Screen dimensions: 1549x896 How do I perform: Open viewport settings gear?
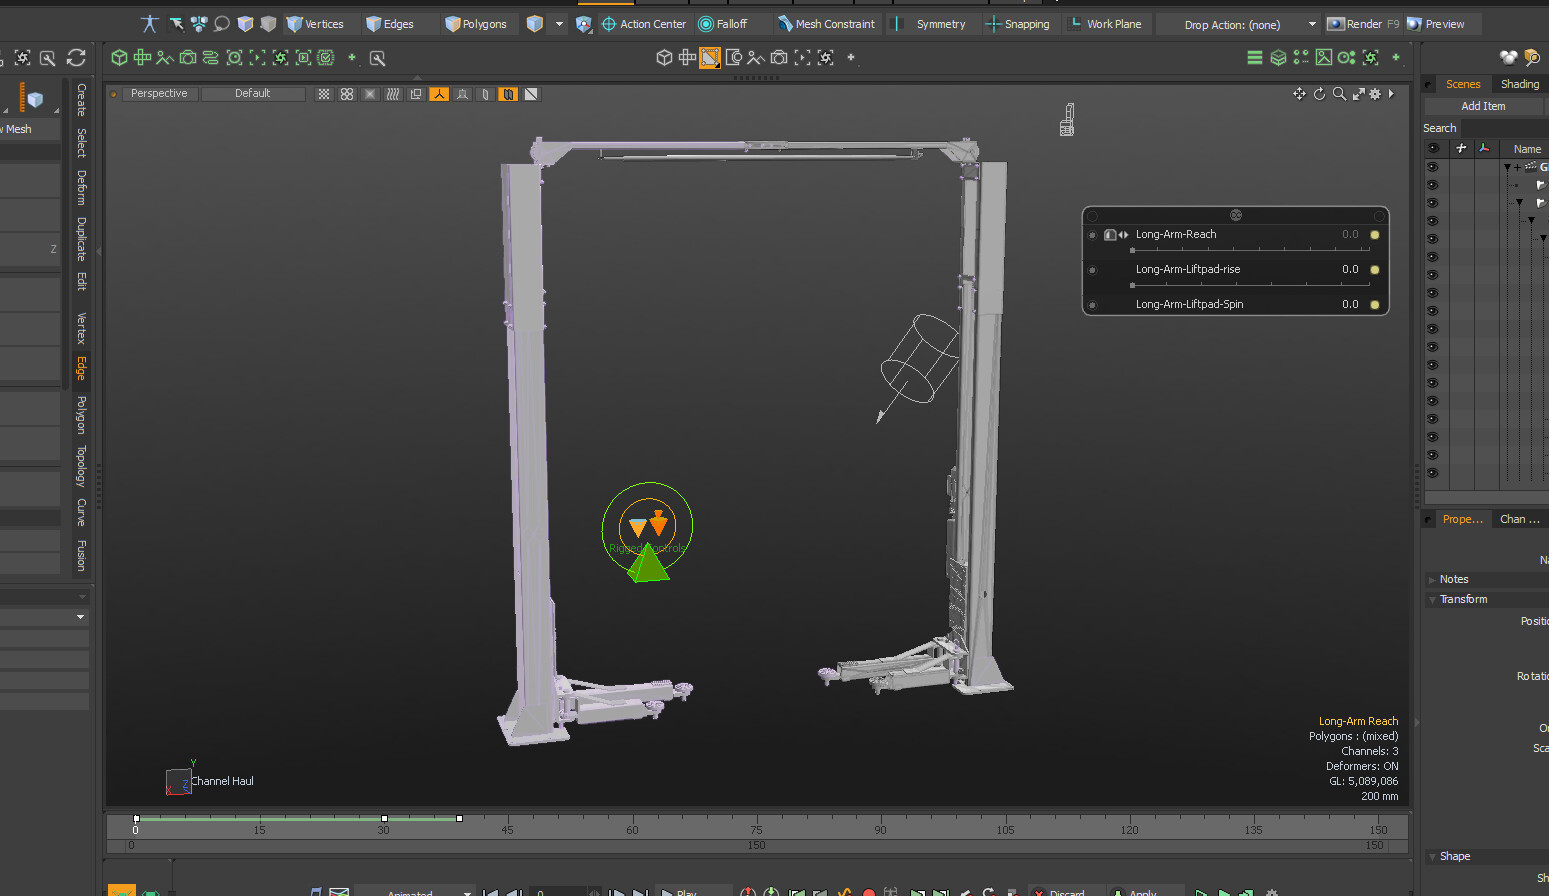[x=1375, y=94]
